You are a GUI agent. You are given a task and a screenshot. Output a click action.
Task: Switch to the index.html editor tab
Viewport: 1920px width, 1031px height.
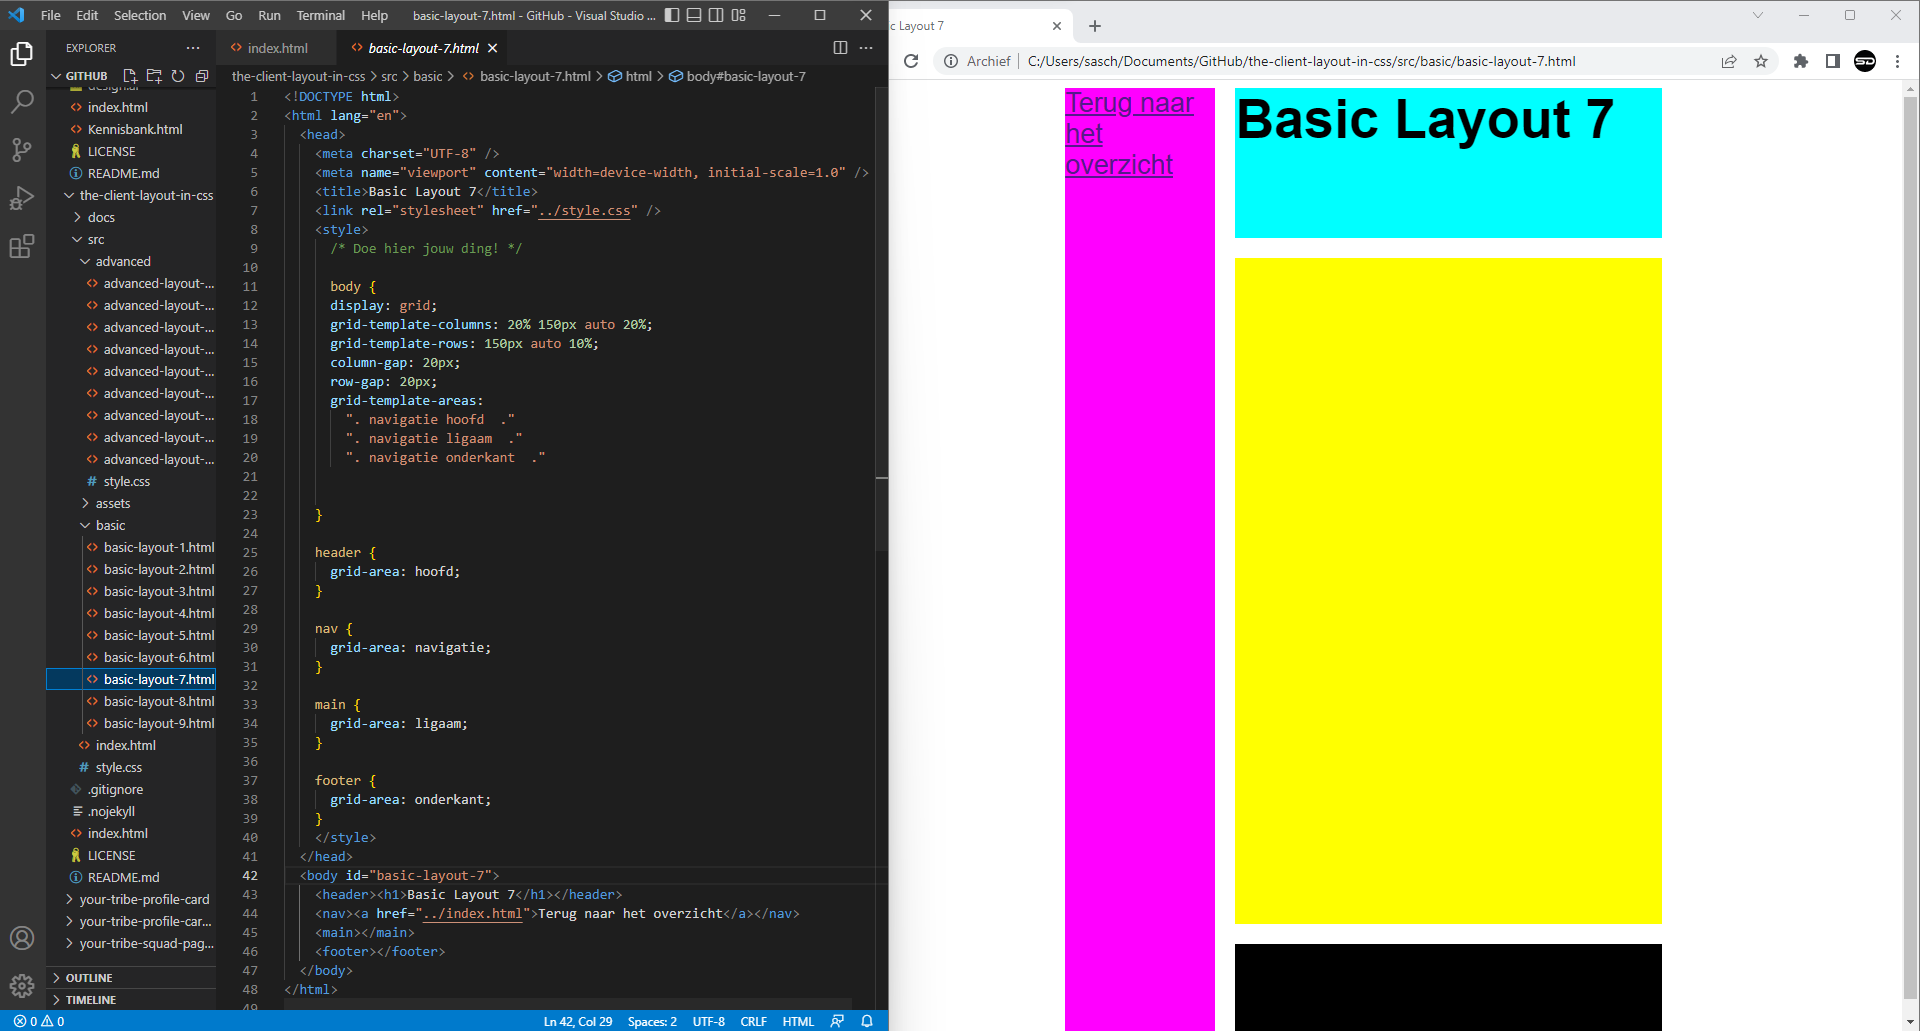[x=277, y=48]
